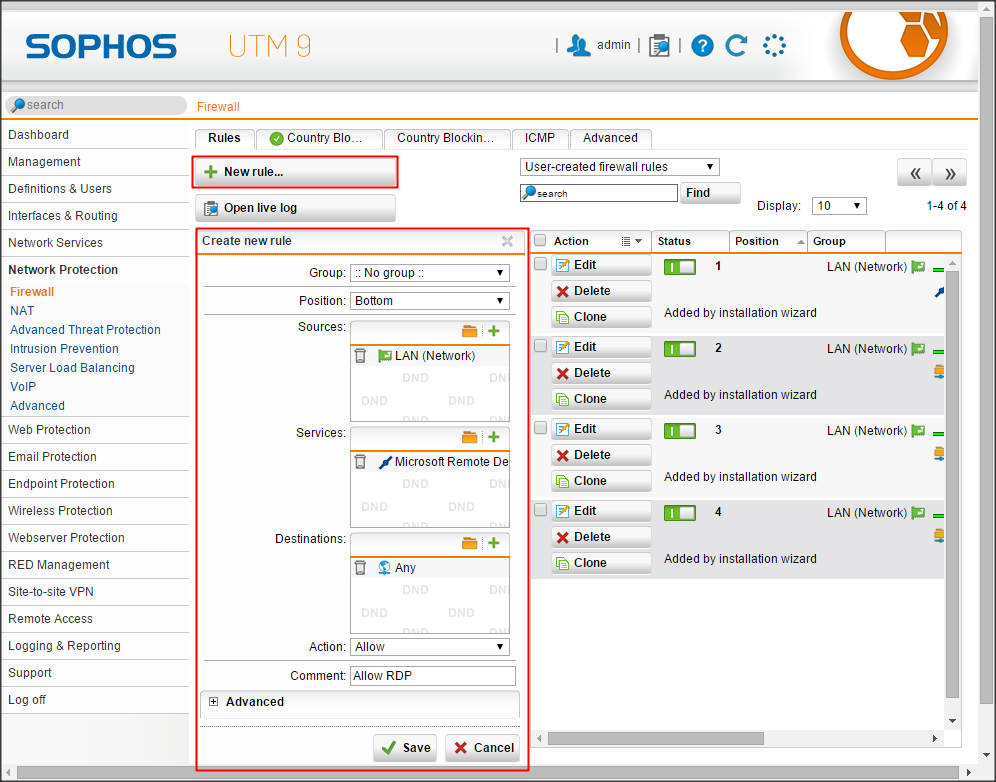Expand the Advanced section
Image resolution: width=996 pixels, height=782 pixels.
[214, 702]
